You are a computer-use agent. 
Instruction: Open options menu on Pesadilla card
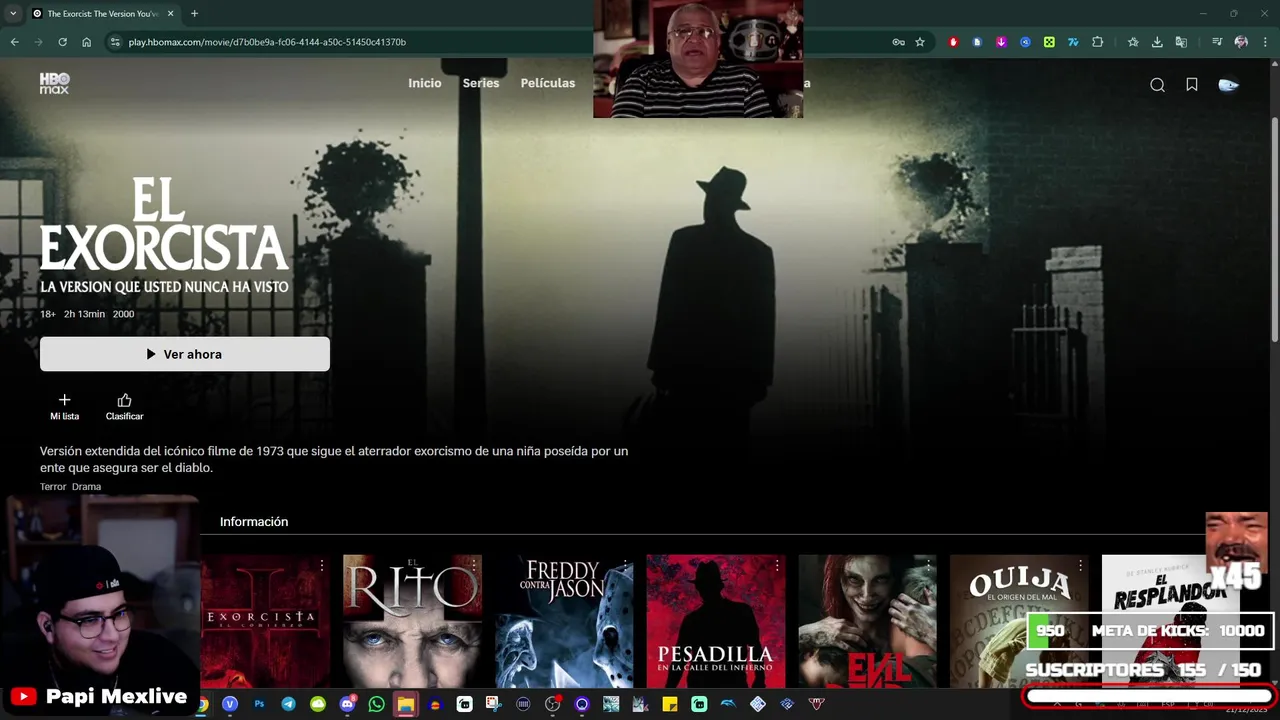tap(777, 566)
